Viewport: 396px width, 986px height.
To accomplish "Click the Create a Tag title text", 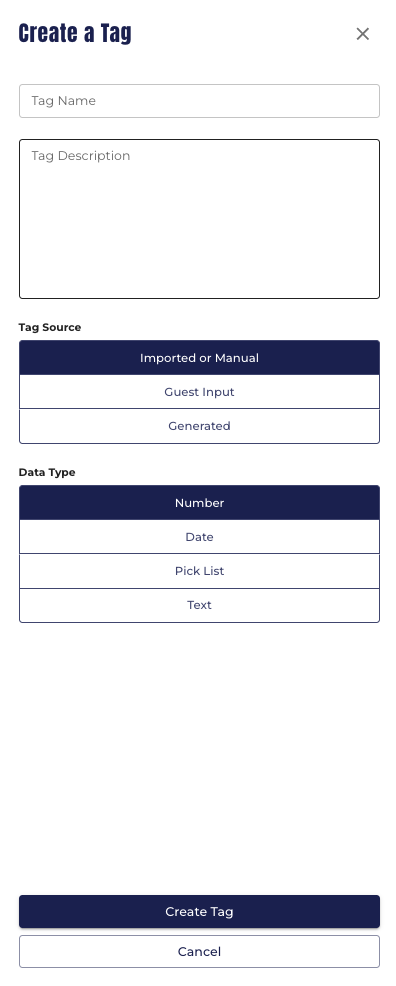I will pos(75,33).
